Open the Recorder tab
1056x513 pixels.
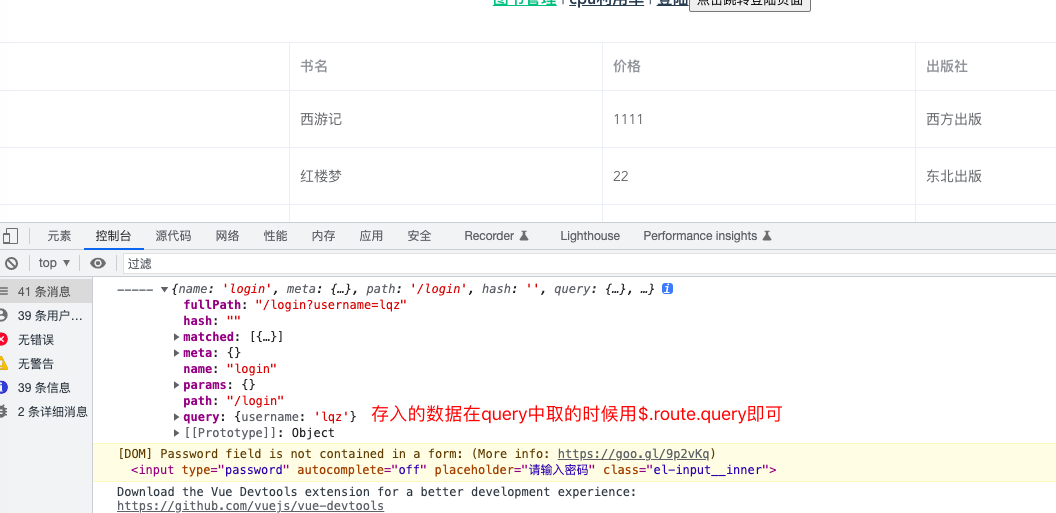click(x=496, y=236)
